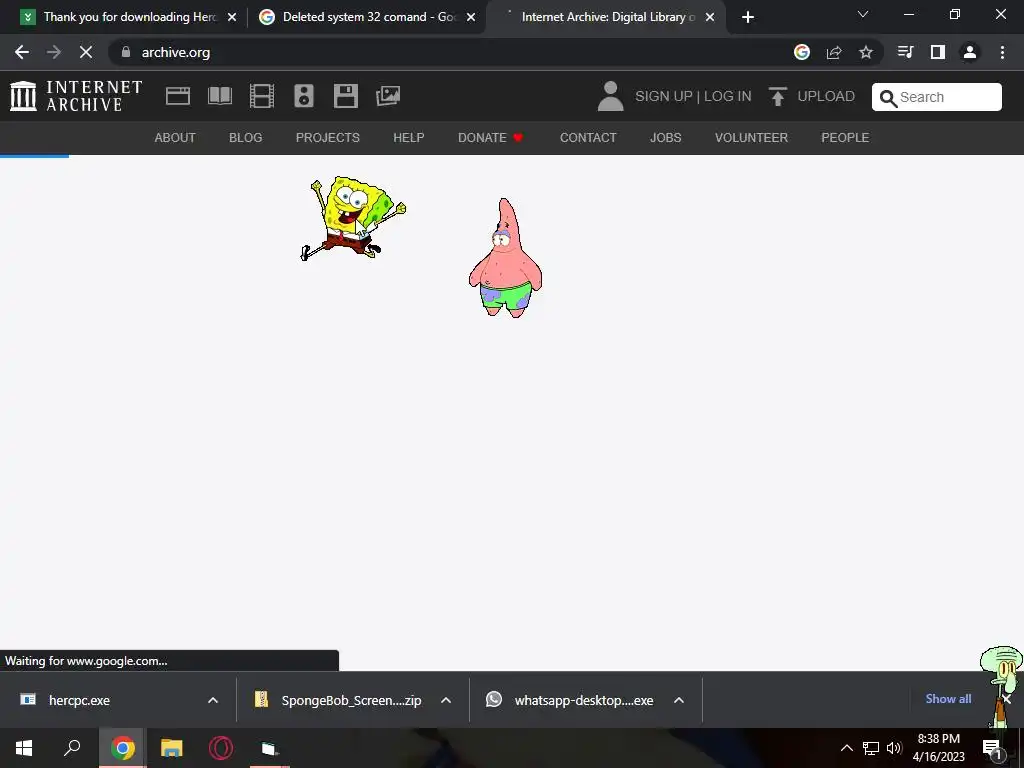Open the PROJECTS navigation link
1024x768 pixels.
328,138
